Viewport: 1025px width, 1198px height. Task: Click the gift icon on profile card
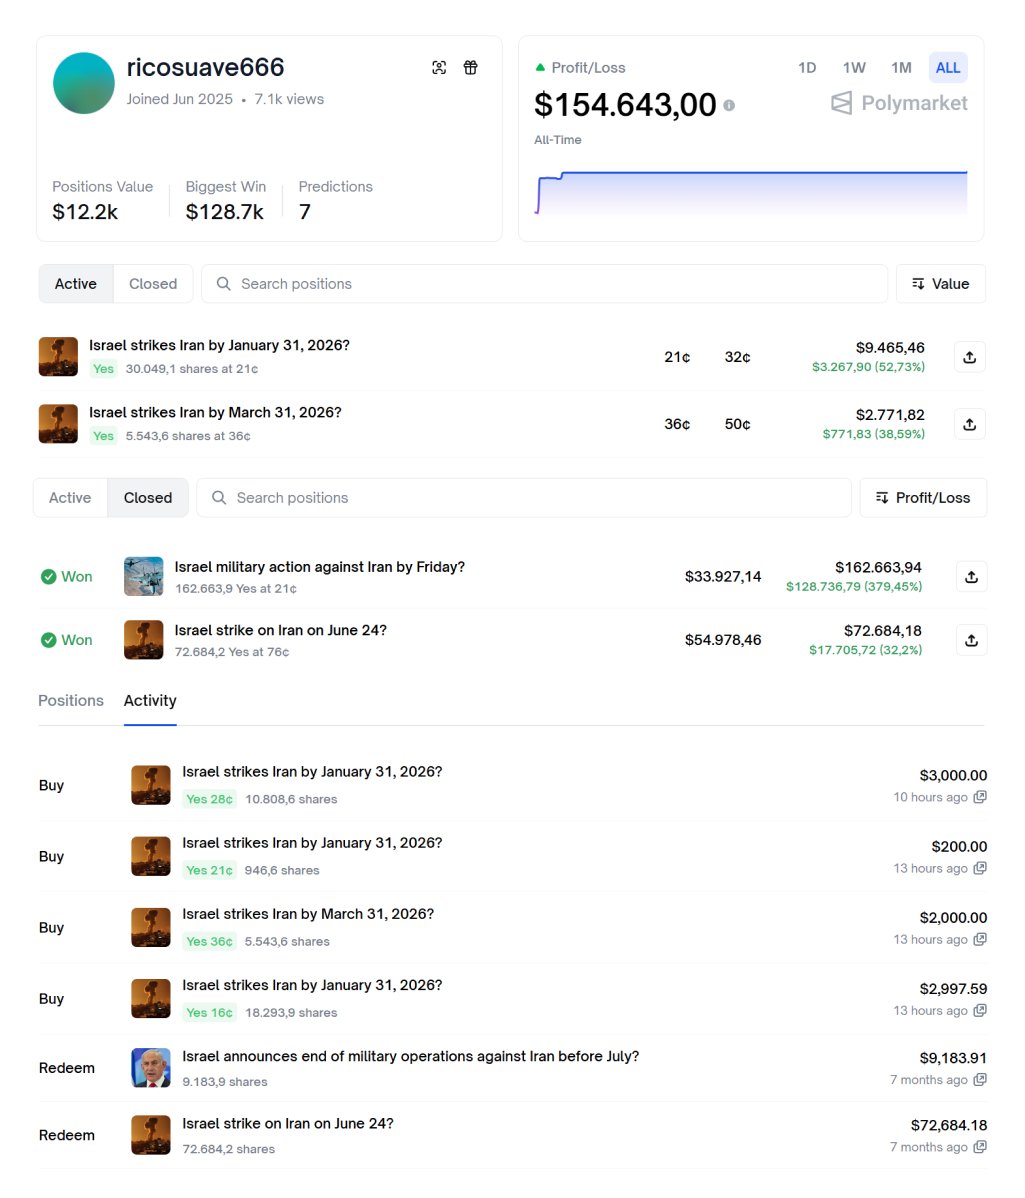(470, 67)
